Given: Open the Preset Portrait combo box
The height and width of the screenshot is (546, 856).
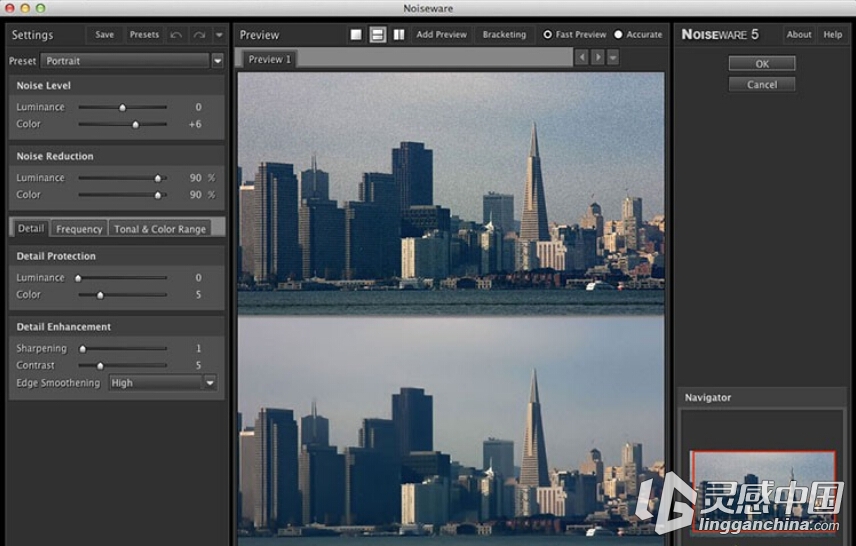Looking at the screenshot, I should point(125,61).
